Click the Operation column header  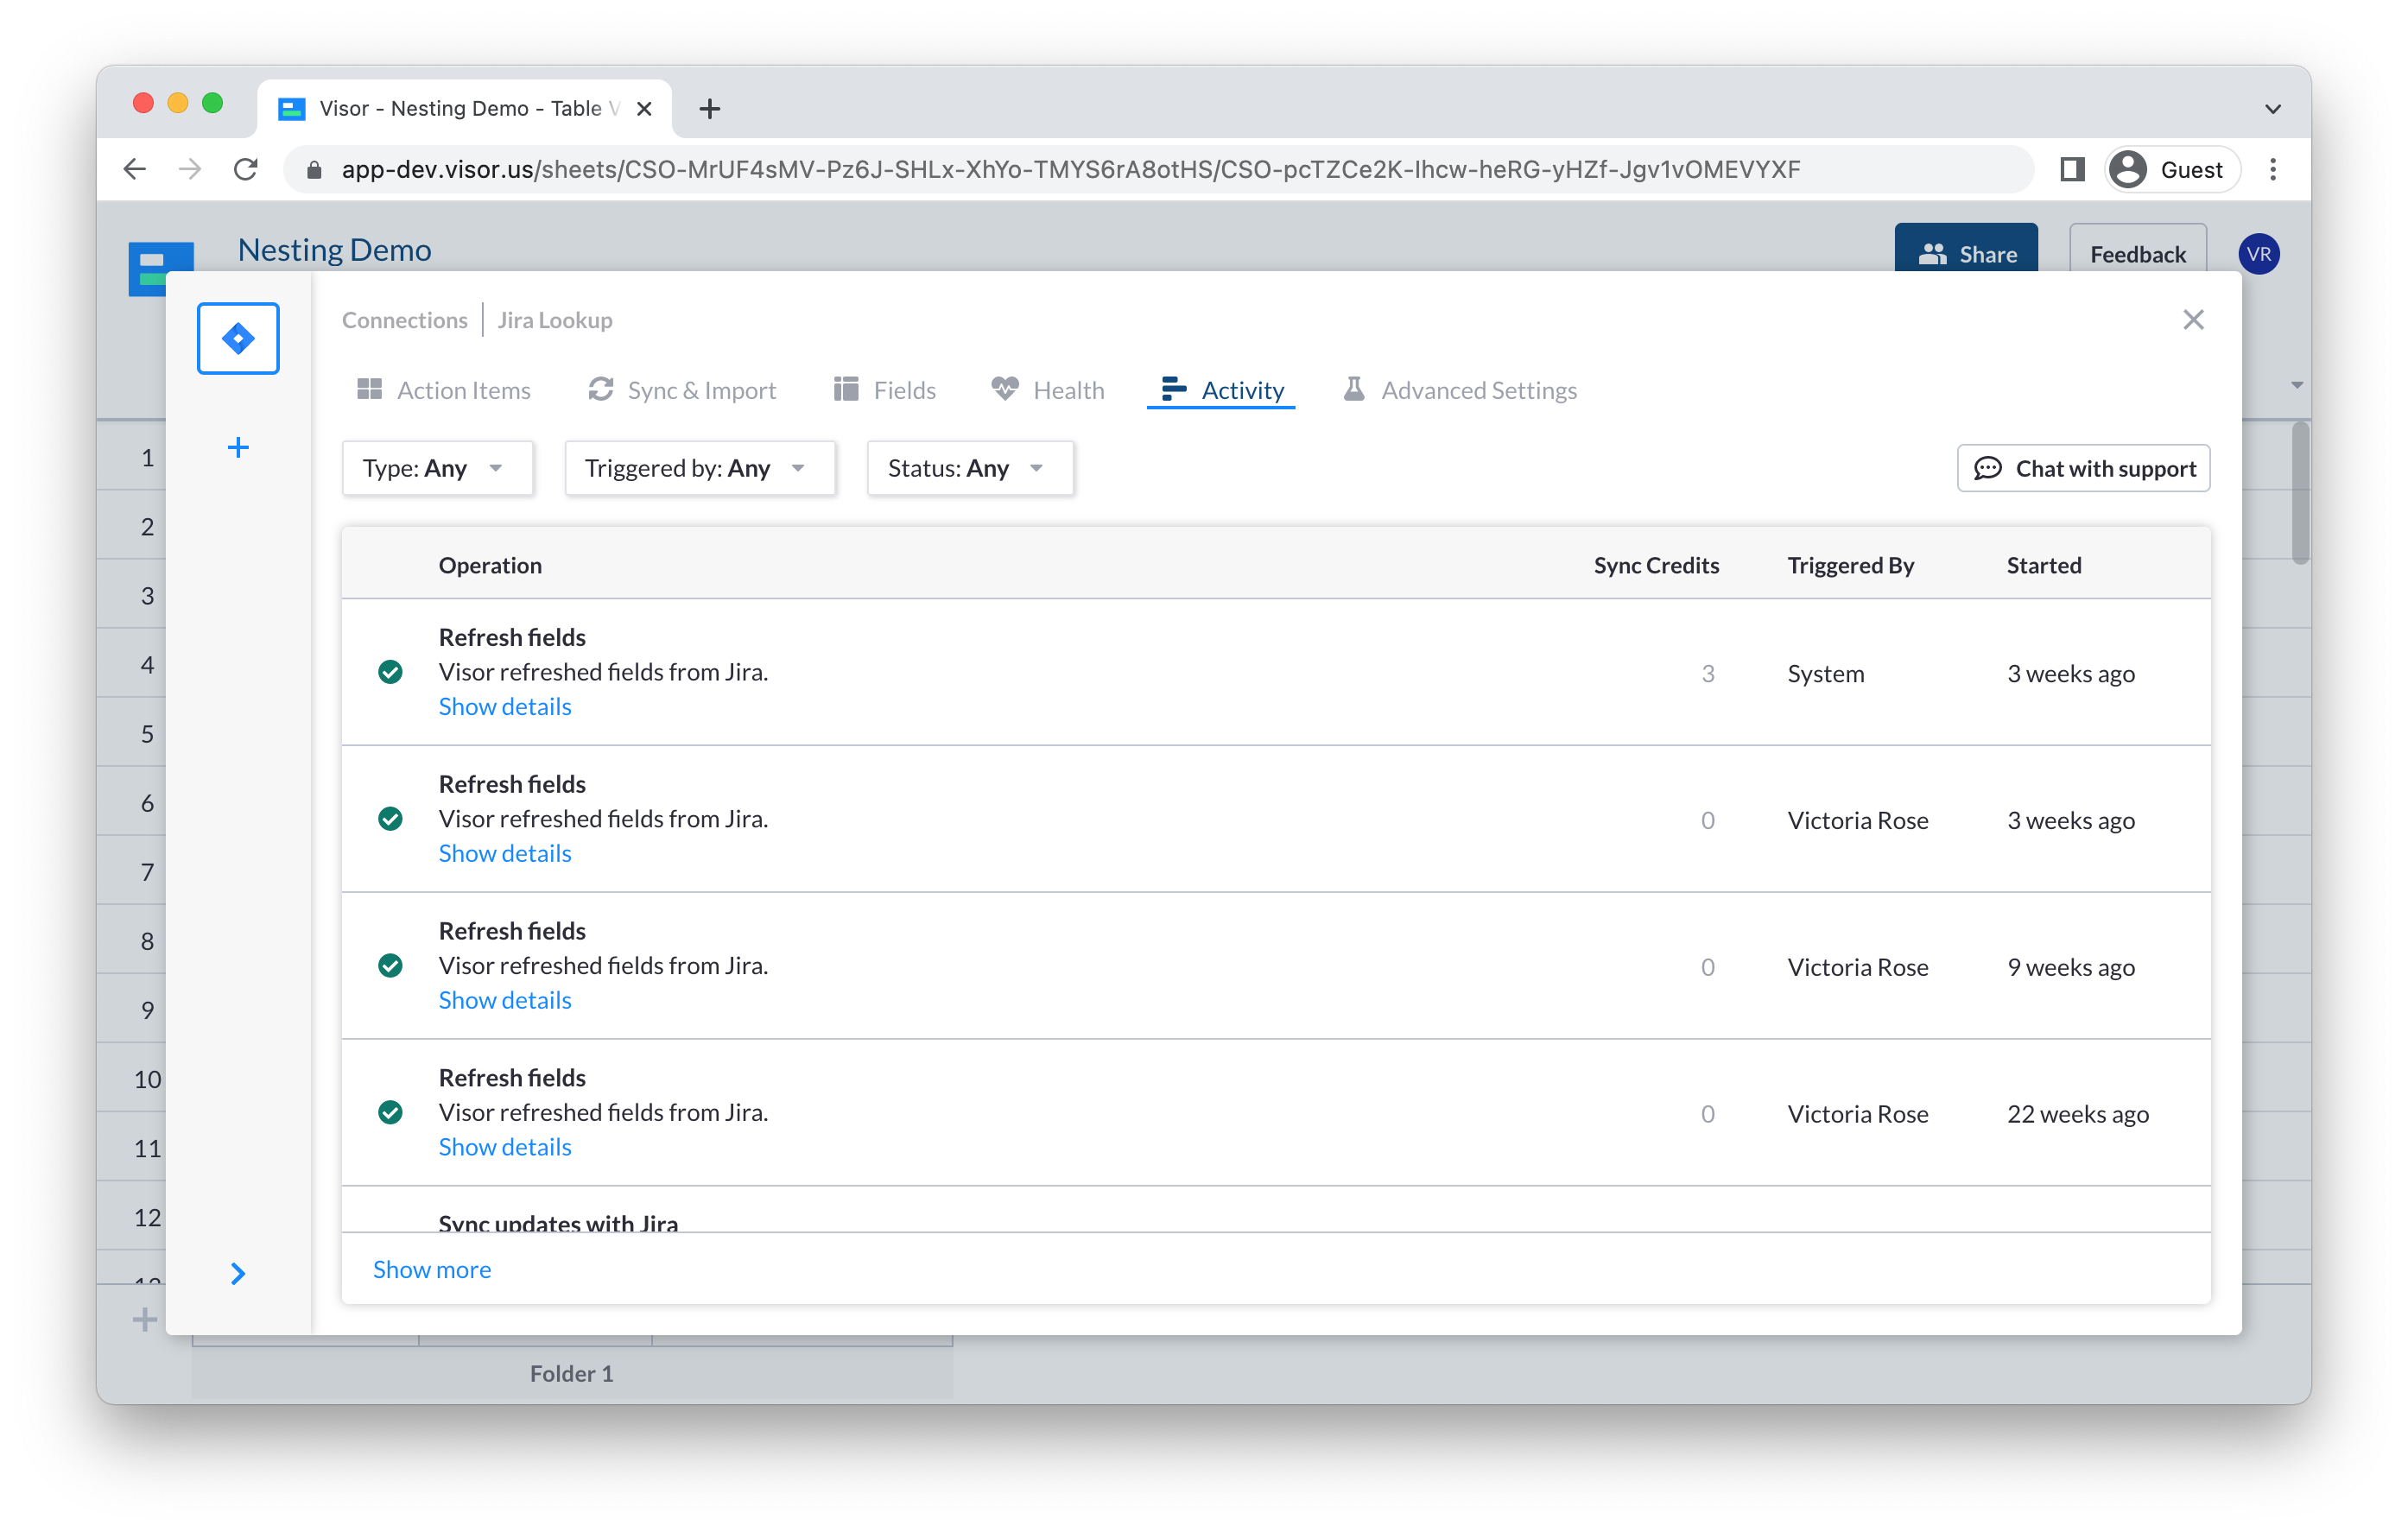[x=490, y=565]
